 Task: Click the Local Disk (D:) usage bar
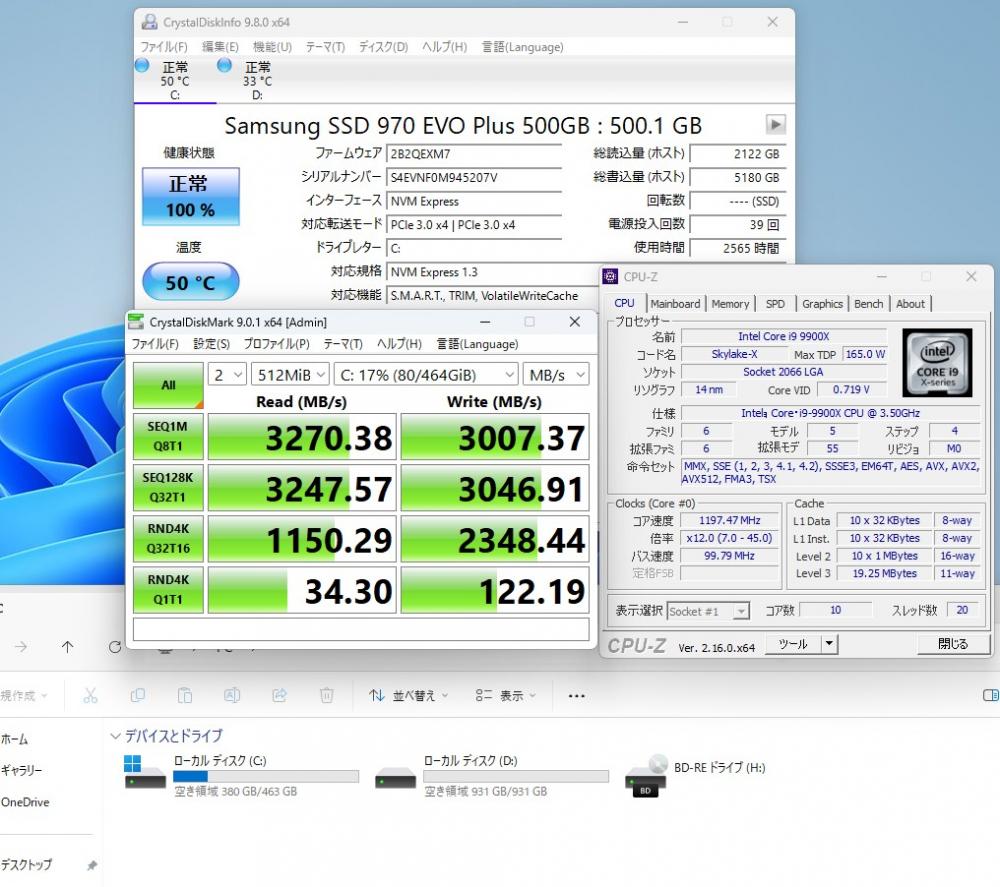click(x=516, y=776)
